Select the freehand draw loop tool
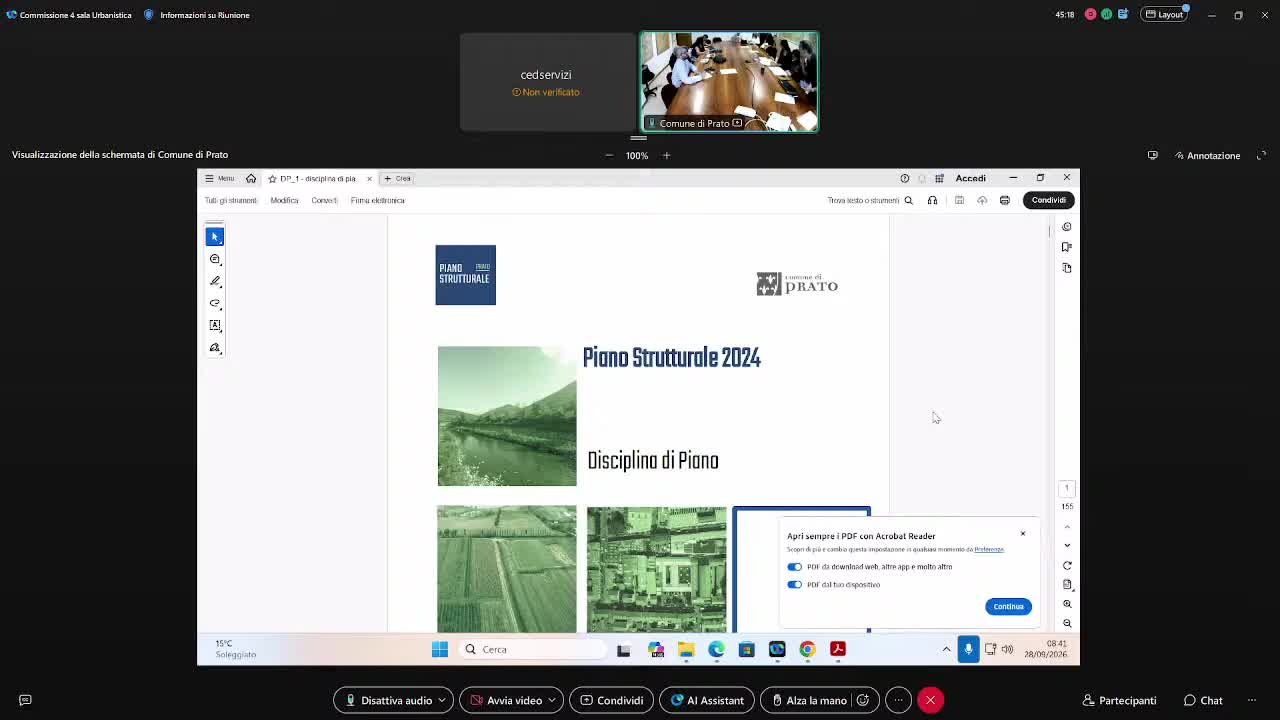Image resolution: width=1280 pixels, height=720 pixels. pyautogui.click(x=215, y=303)
